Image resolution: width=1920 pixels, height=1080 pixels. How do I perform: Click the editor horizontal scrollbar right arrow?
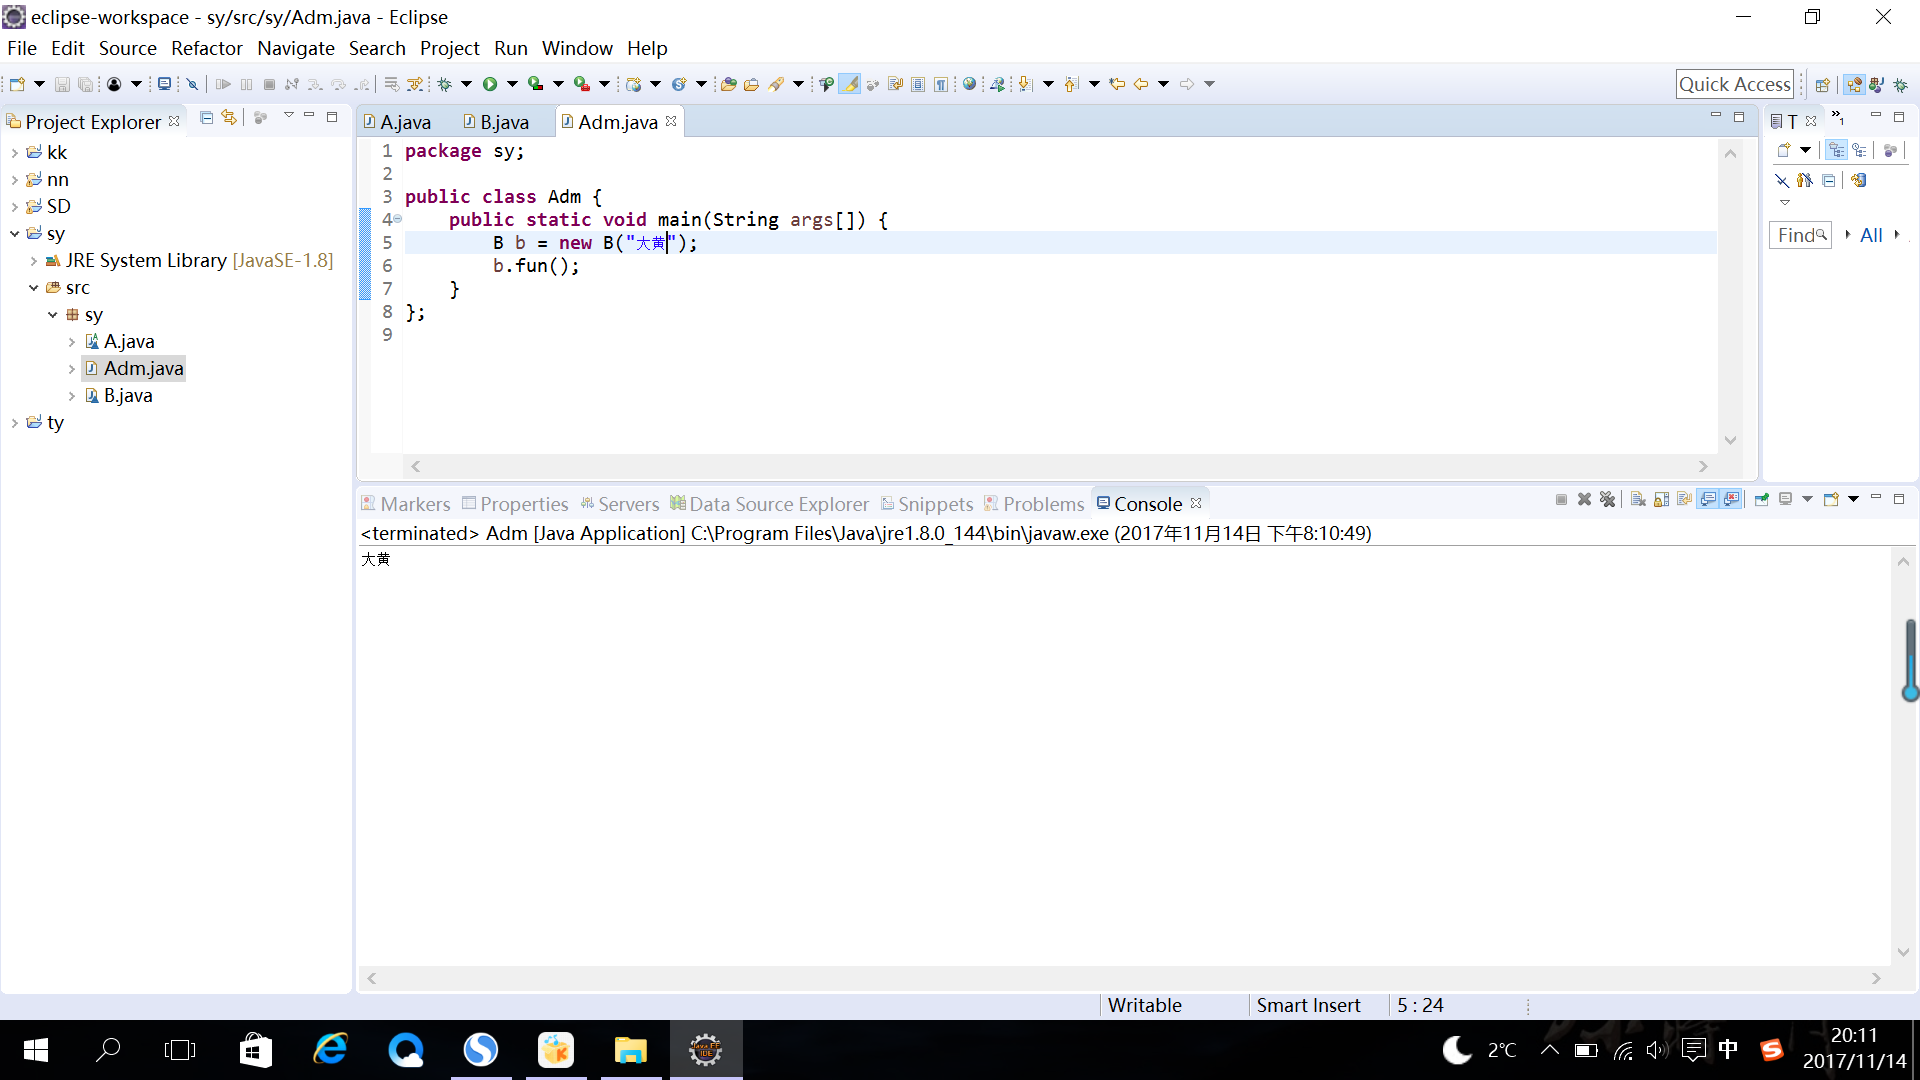point(1703,466)
